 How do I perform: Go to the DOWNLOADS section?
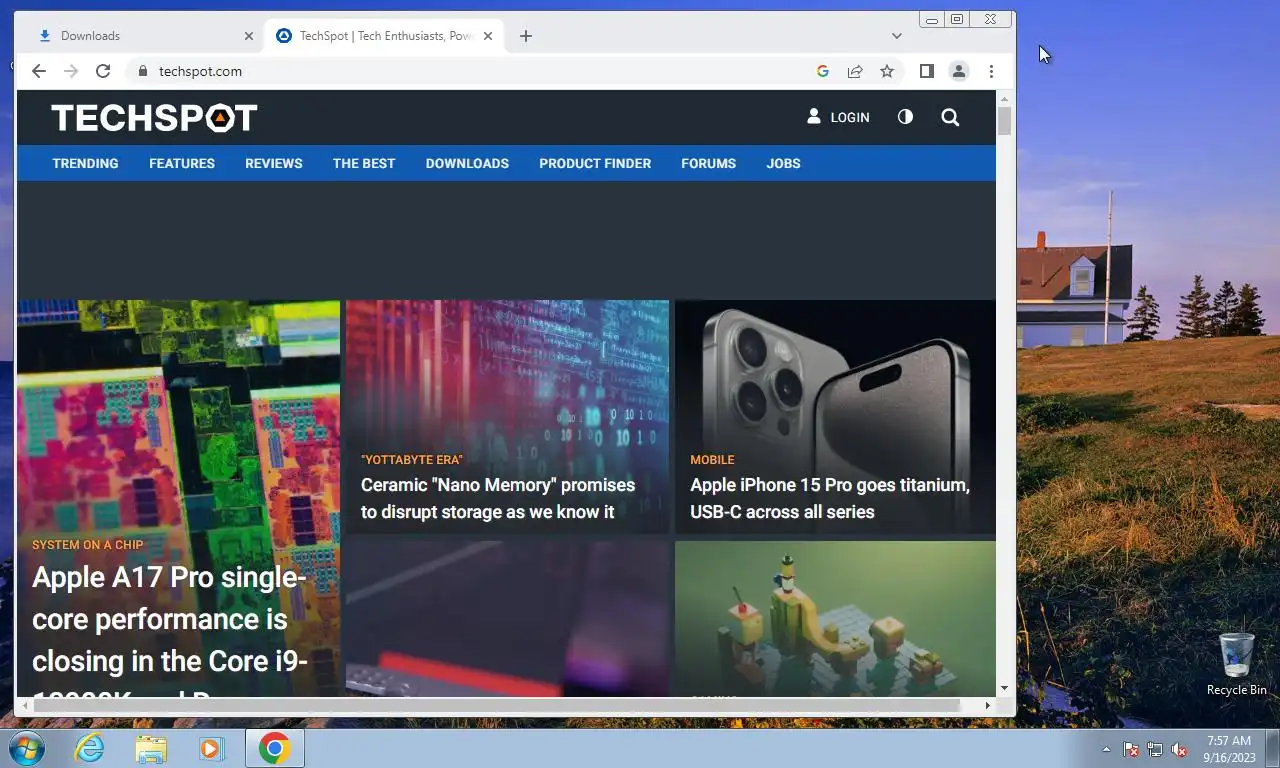point(467,163)
